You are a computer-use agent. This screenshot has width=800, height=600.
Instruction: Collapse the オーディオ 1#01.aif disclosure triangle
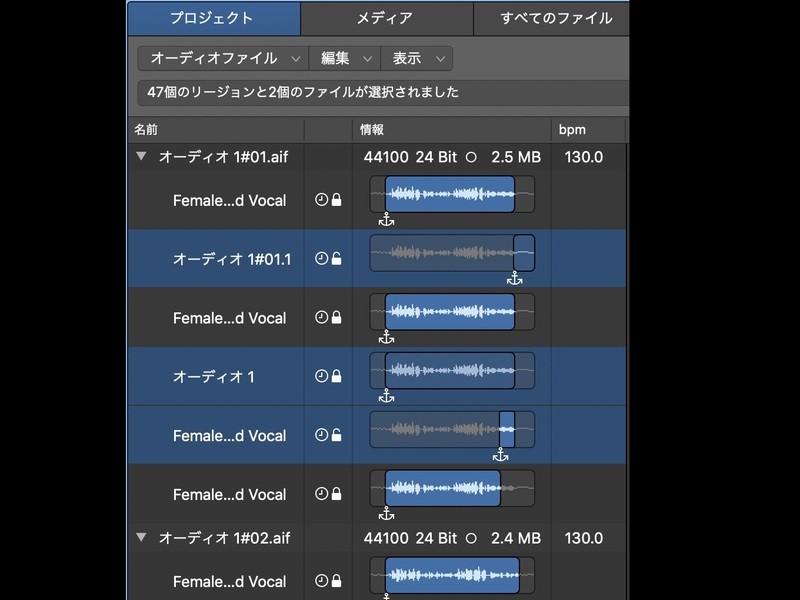pos(141,157)
